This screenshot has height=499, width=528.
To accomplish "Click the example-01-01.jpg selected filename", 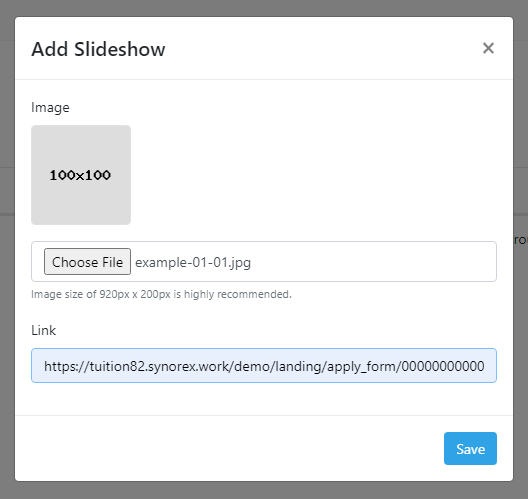I will tap(193, 262).
